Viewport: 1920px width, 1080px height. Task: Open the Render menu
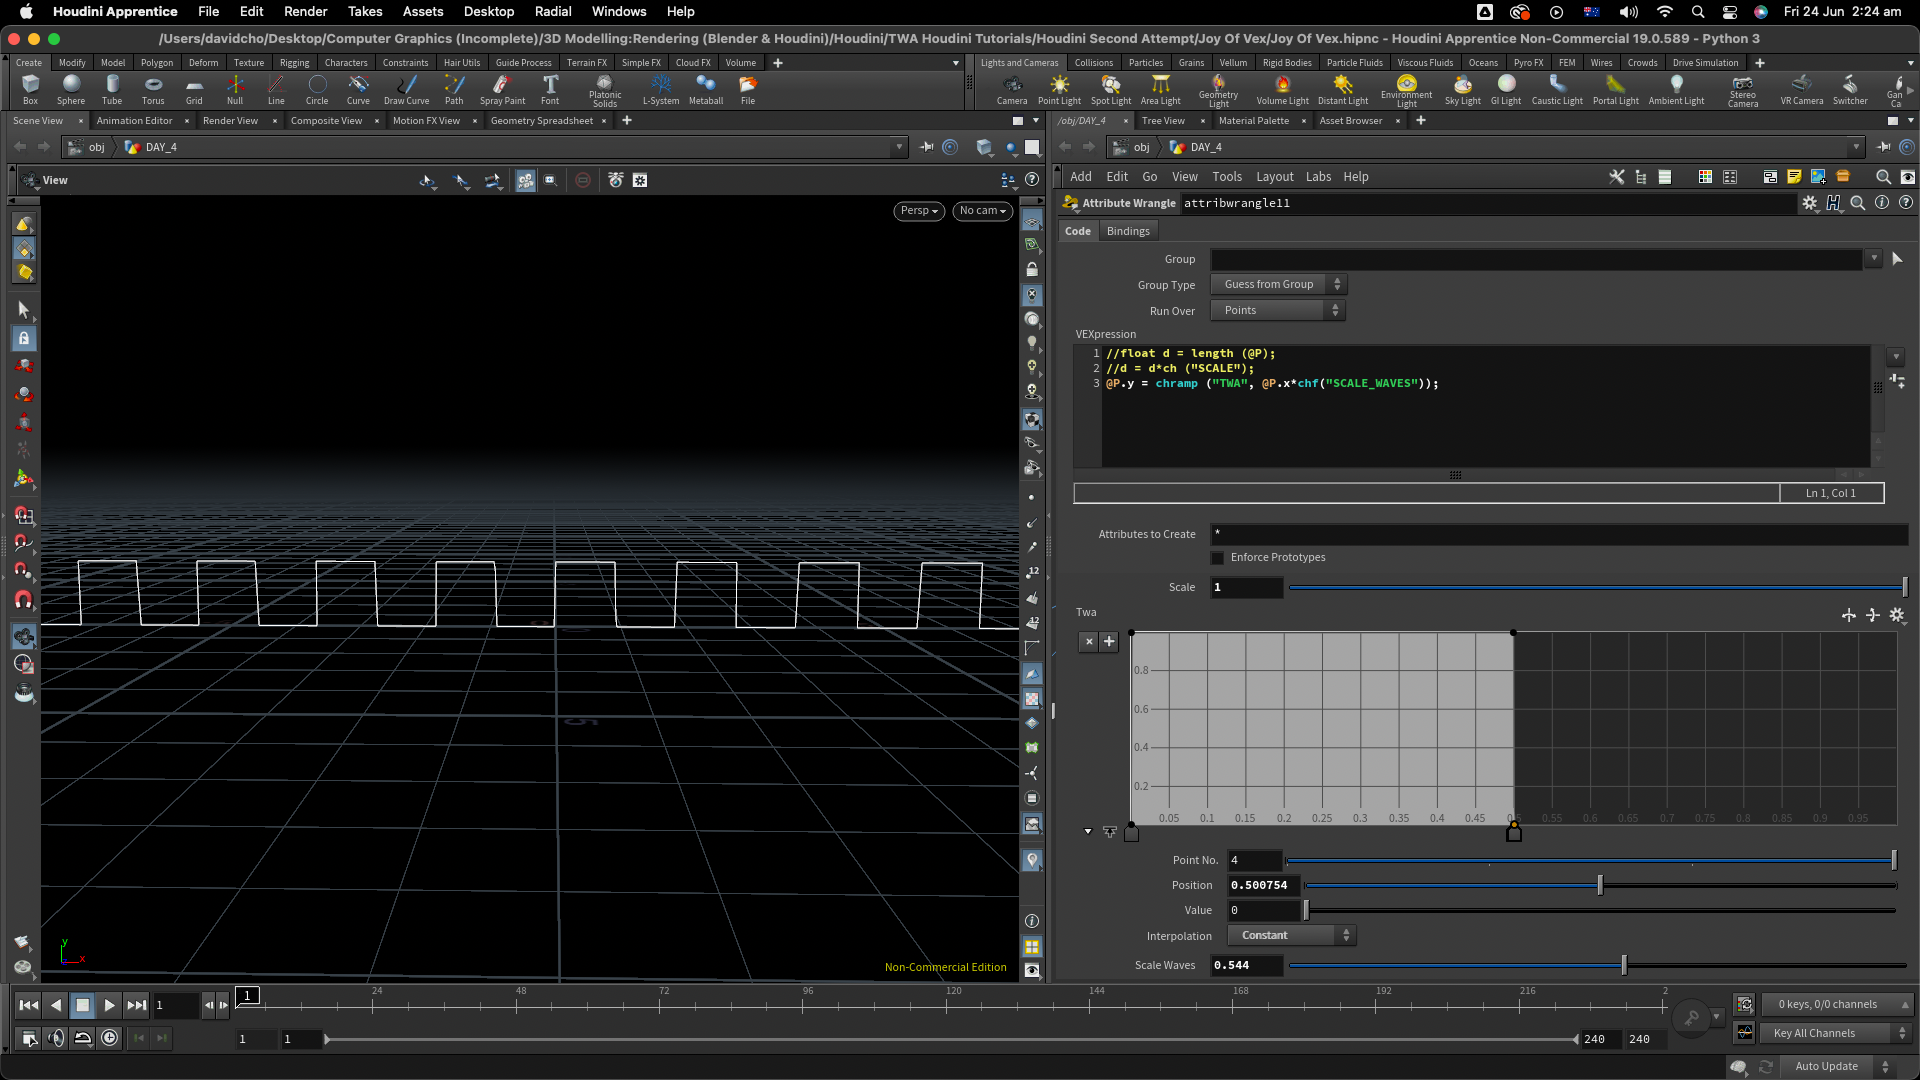point(305,11)
